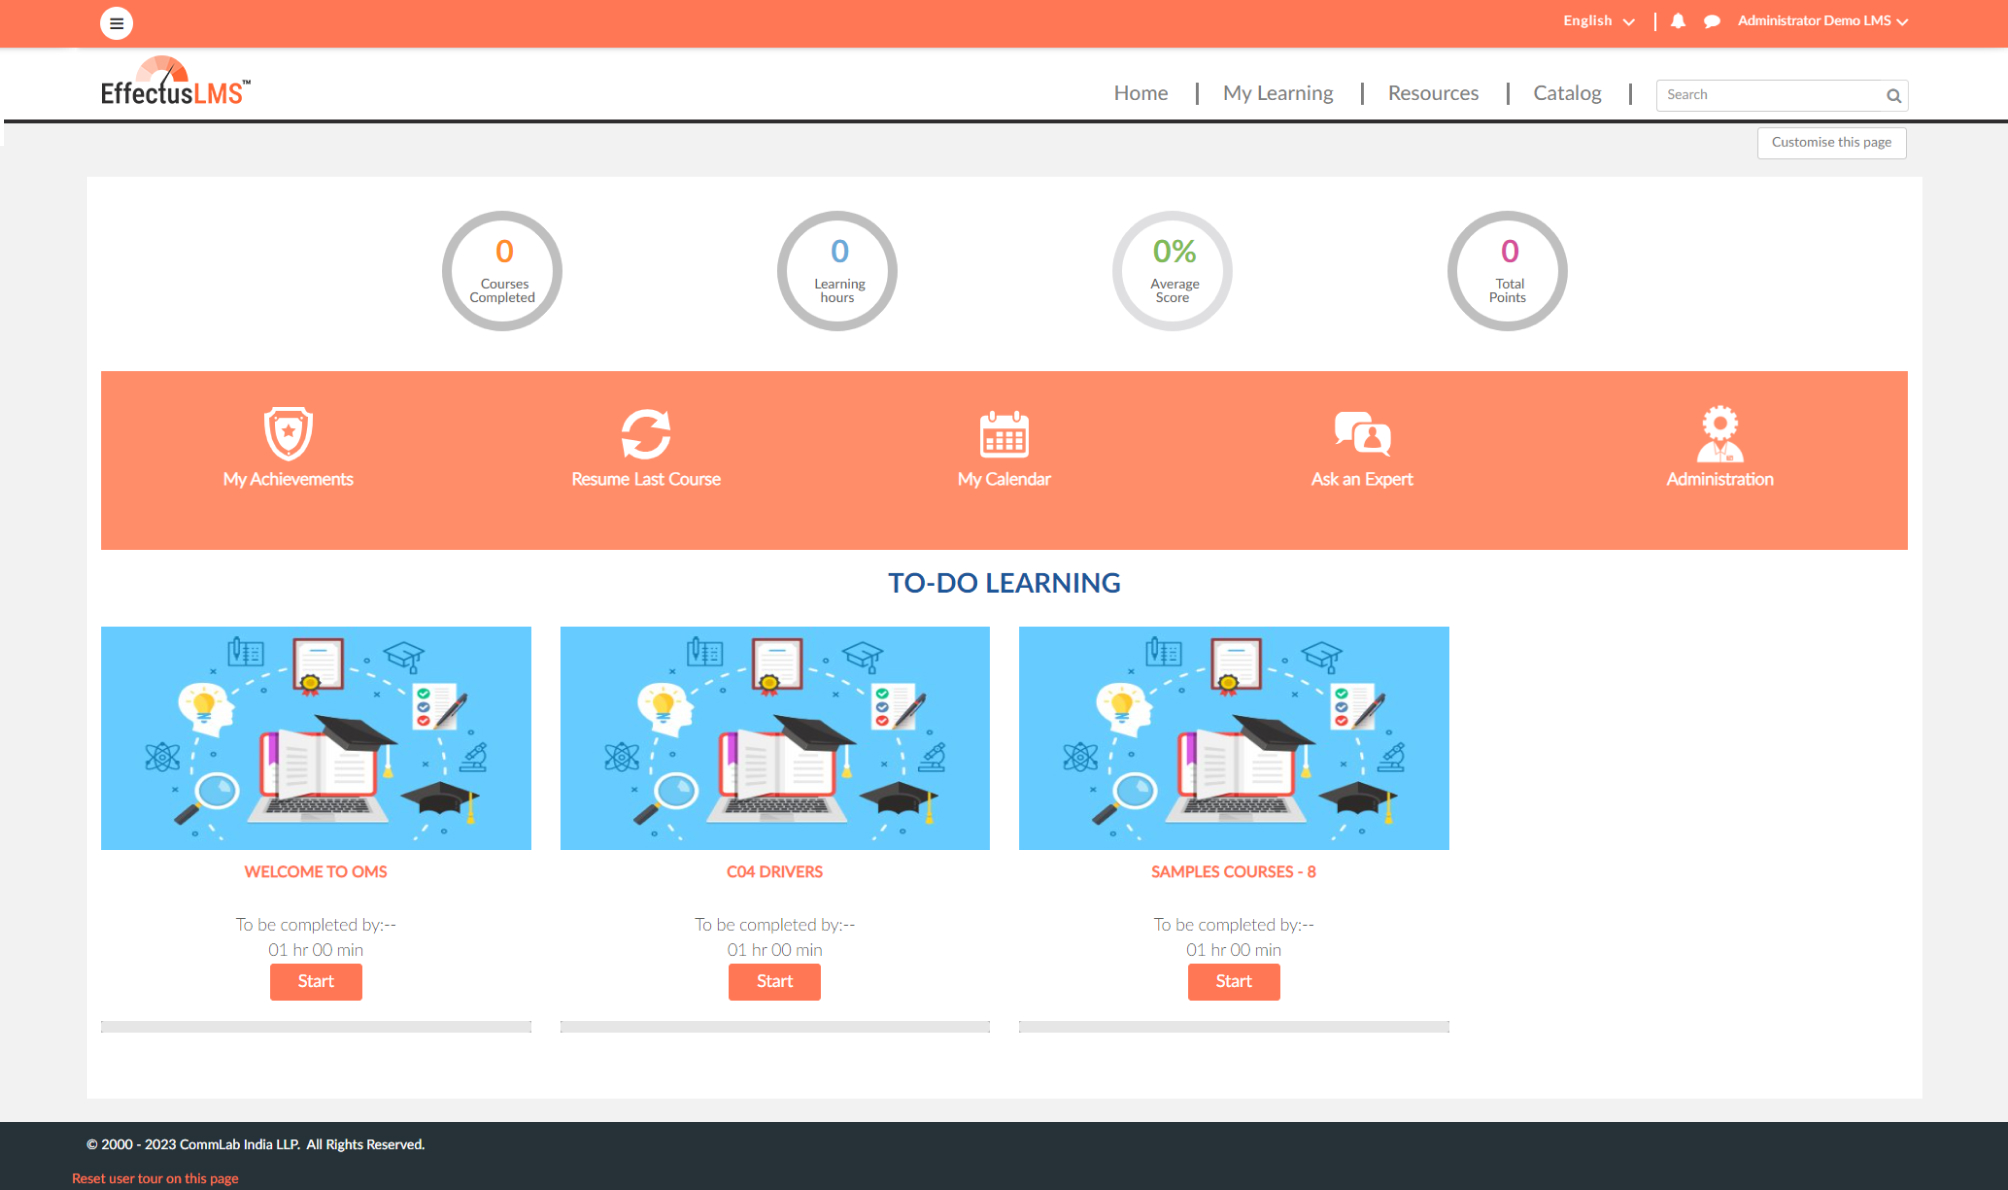Click the search magnifier icon

1892,95
